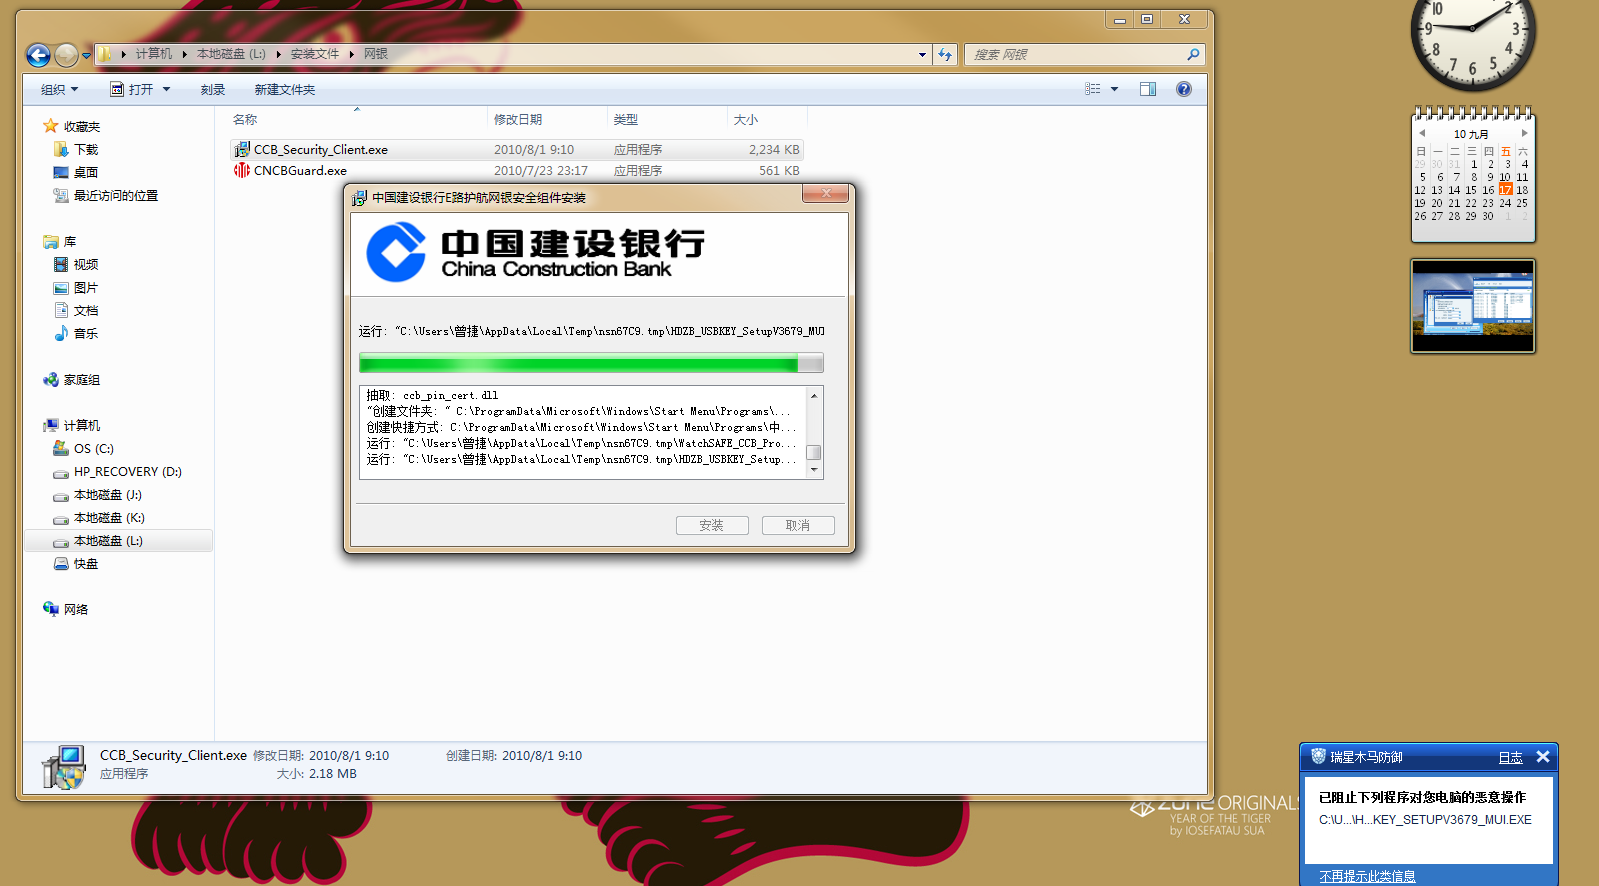Click the slideshow gadget thumbnail

[1472, 306]
